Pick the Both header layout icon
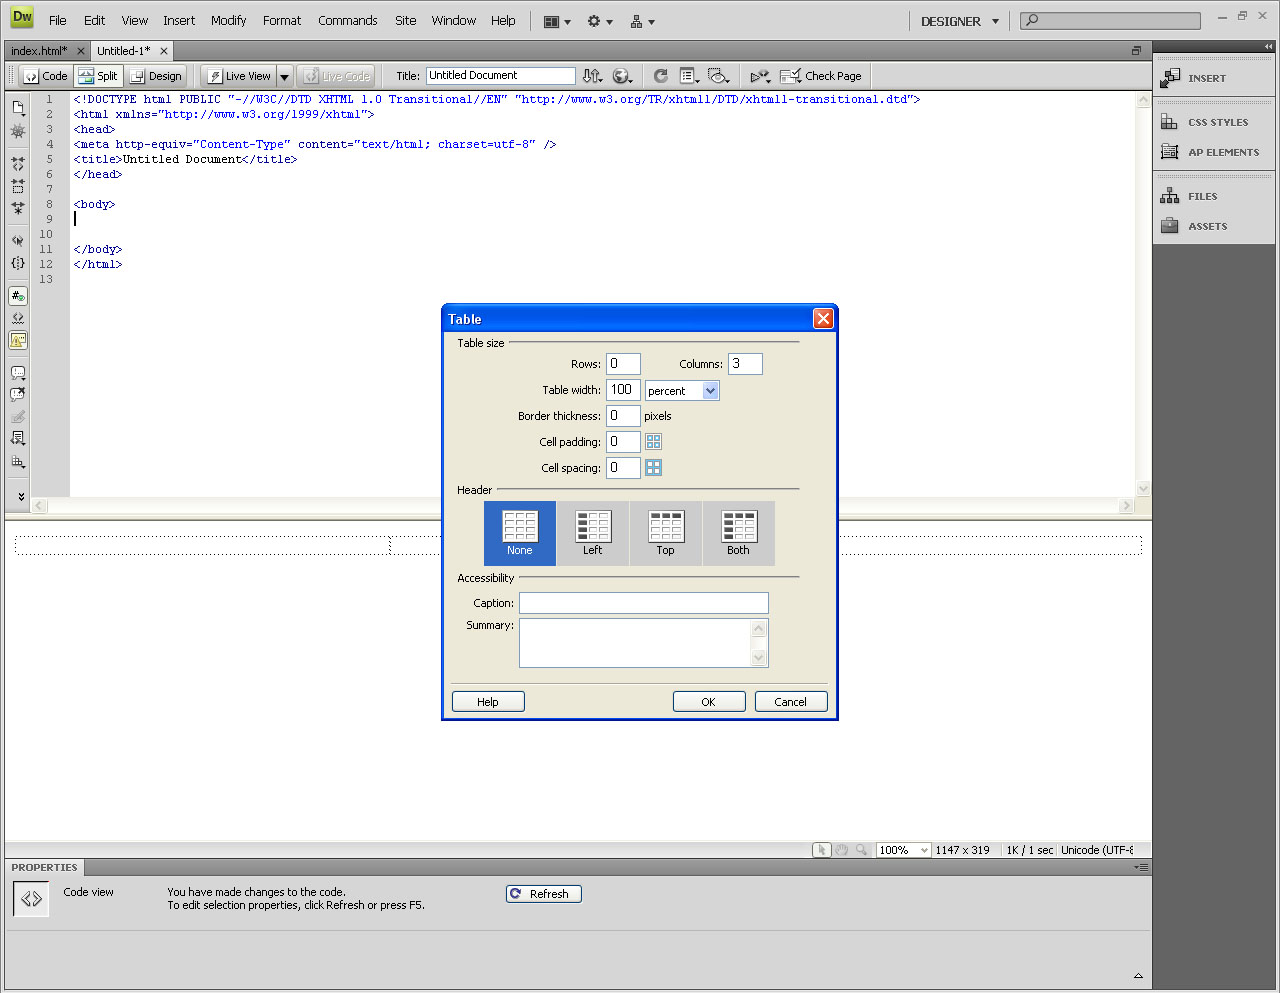 coord(739,526)
